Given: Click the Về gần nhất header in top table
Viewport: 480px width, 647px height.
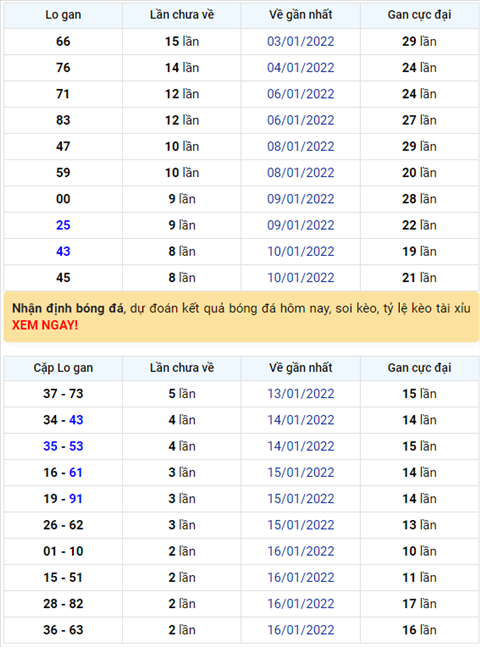Looking at the screenshot, I should (300, 15).
